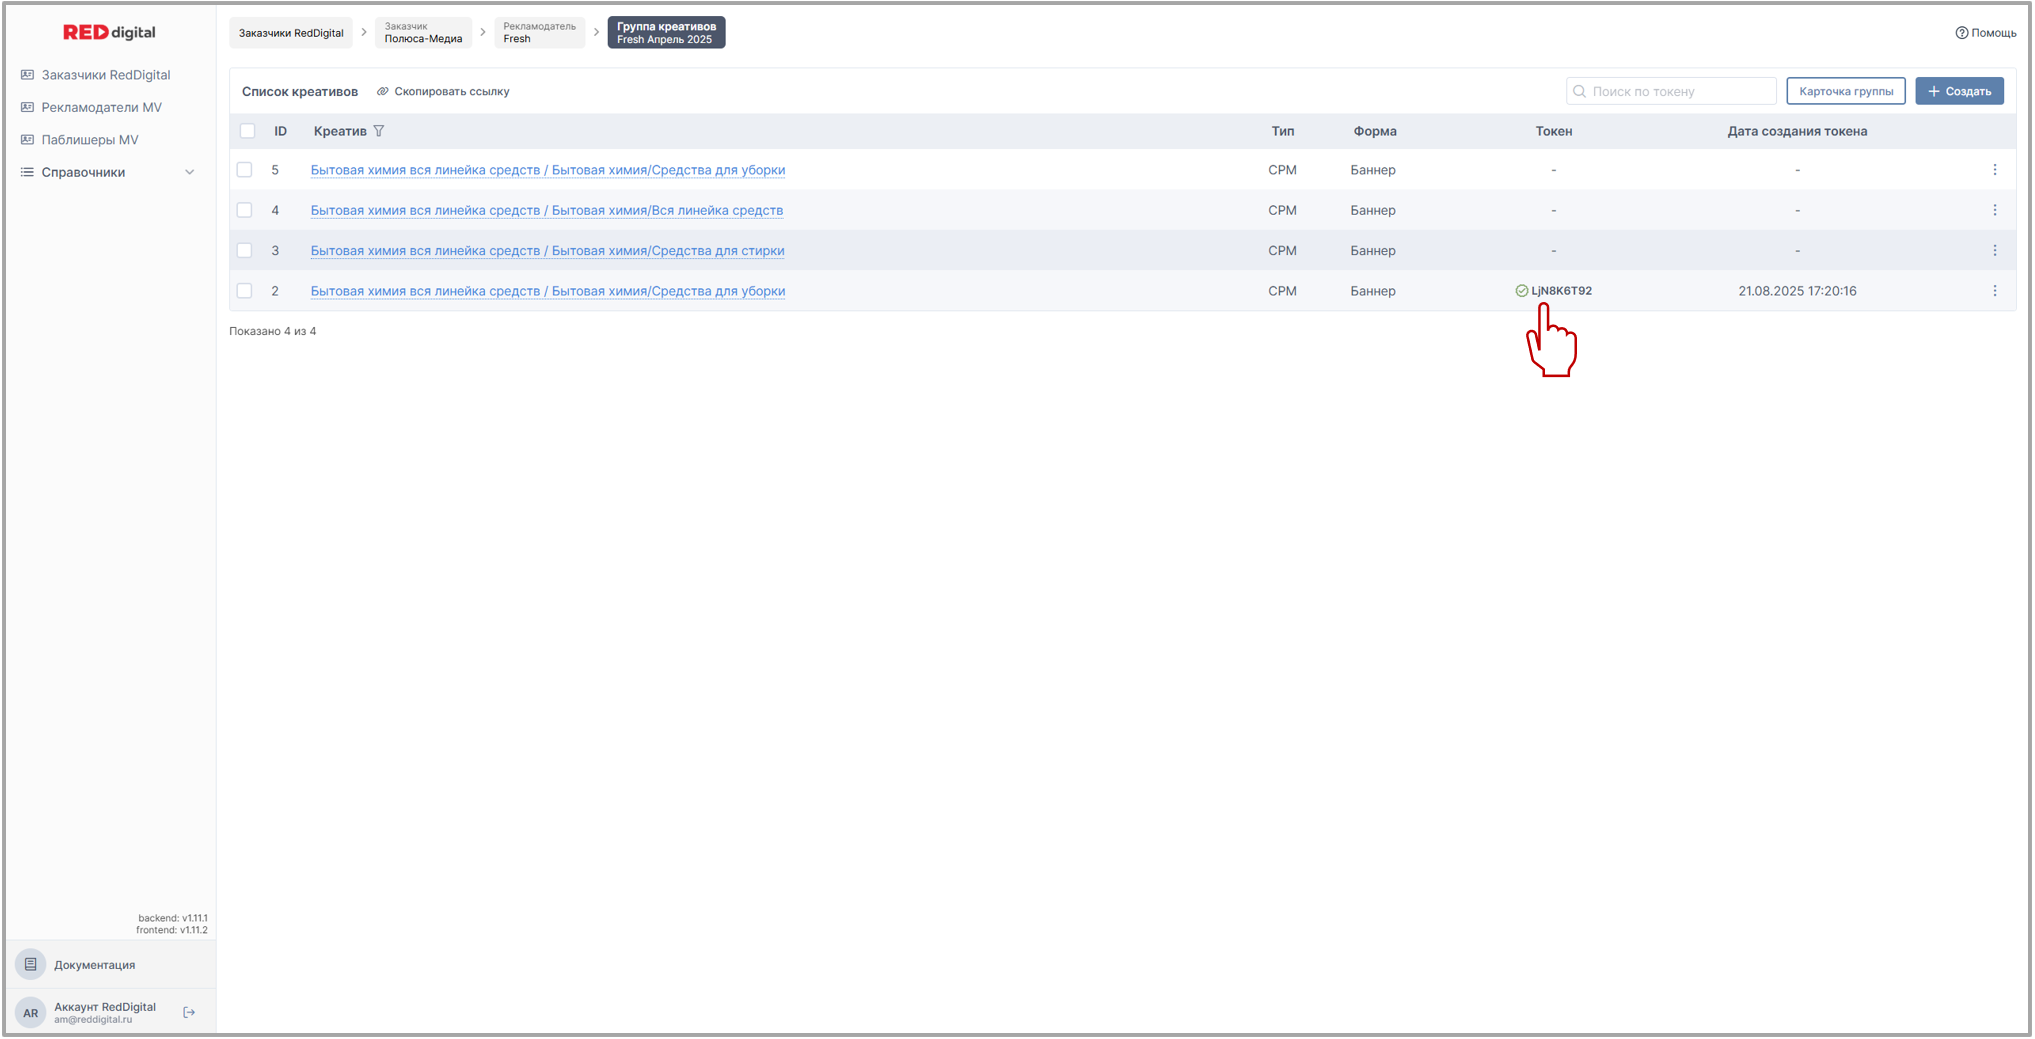2035x1039 pixels.
Task: Open Паблишеры MV in sidebar
Action: (x=90, y=140)
